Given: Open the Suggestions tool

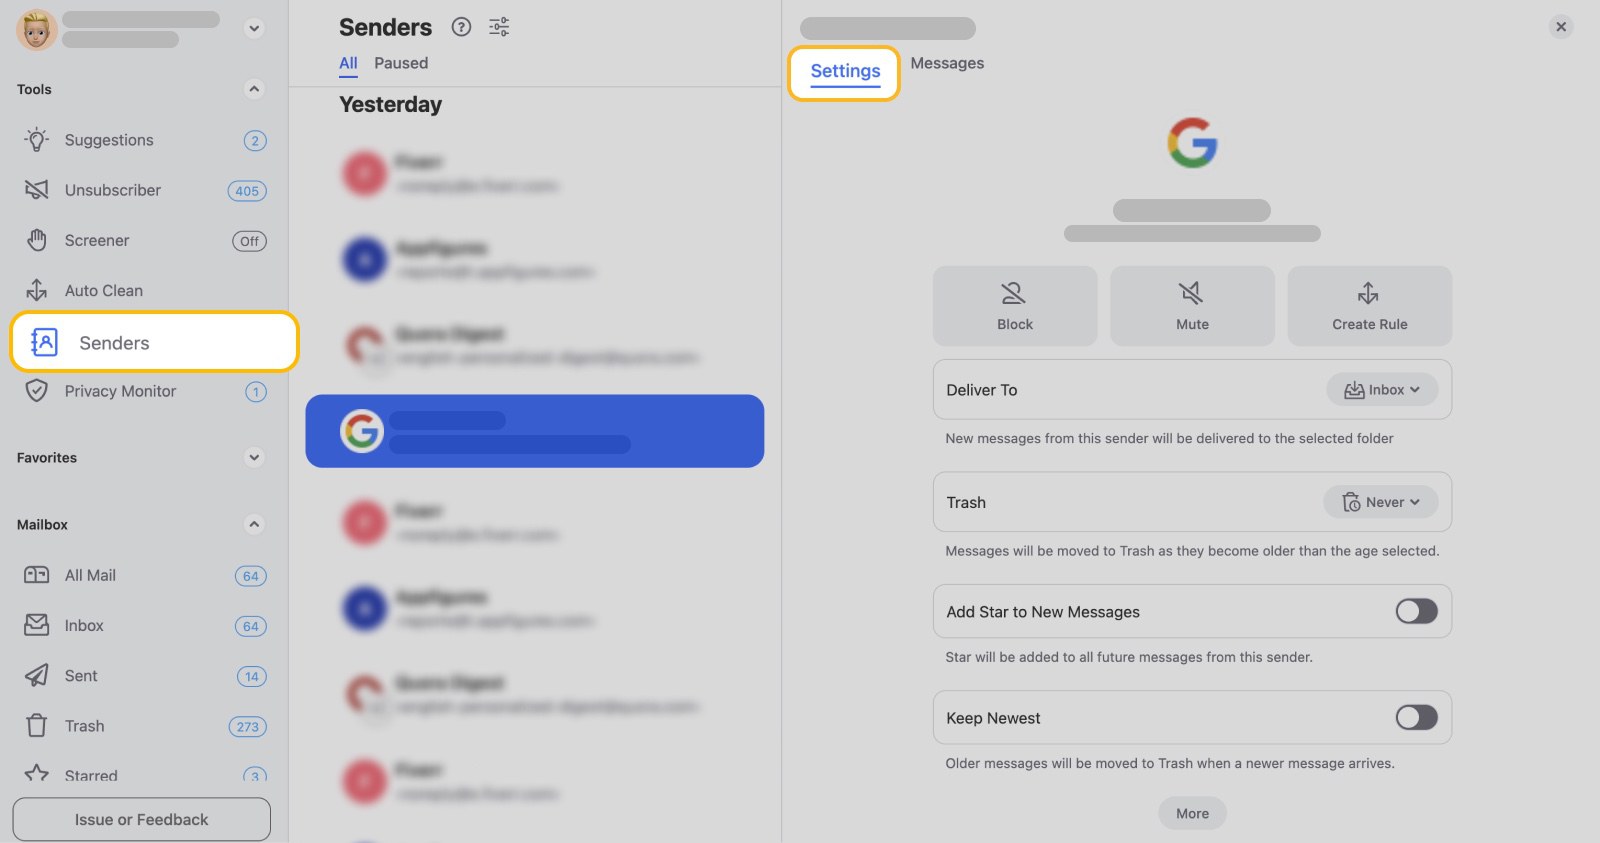Looking at the screenshot, I should pos(108,140).
